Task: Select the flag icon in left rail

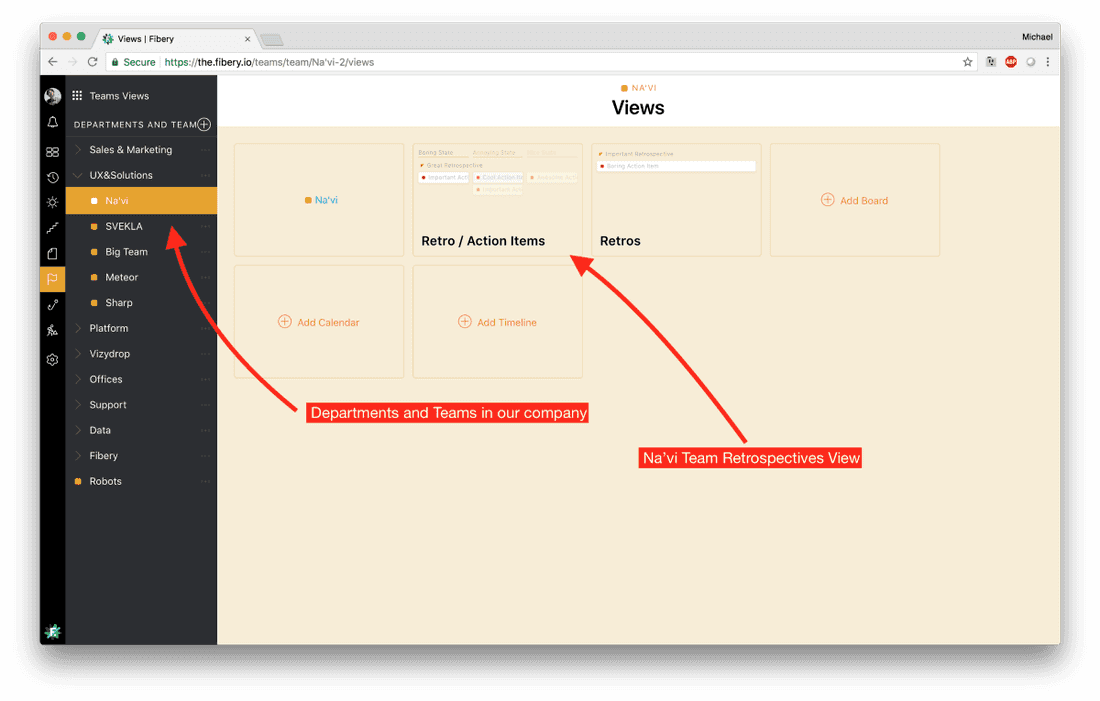Action: point(53,279)
